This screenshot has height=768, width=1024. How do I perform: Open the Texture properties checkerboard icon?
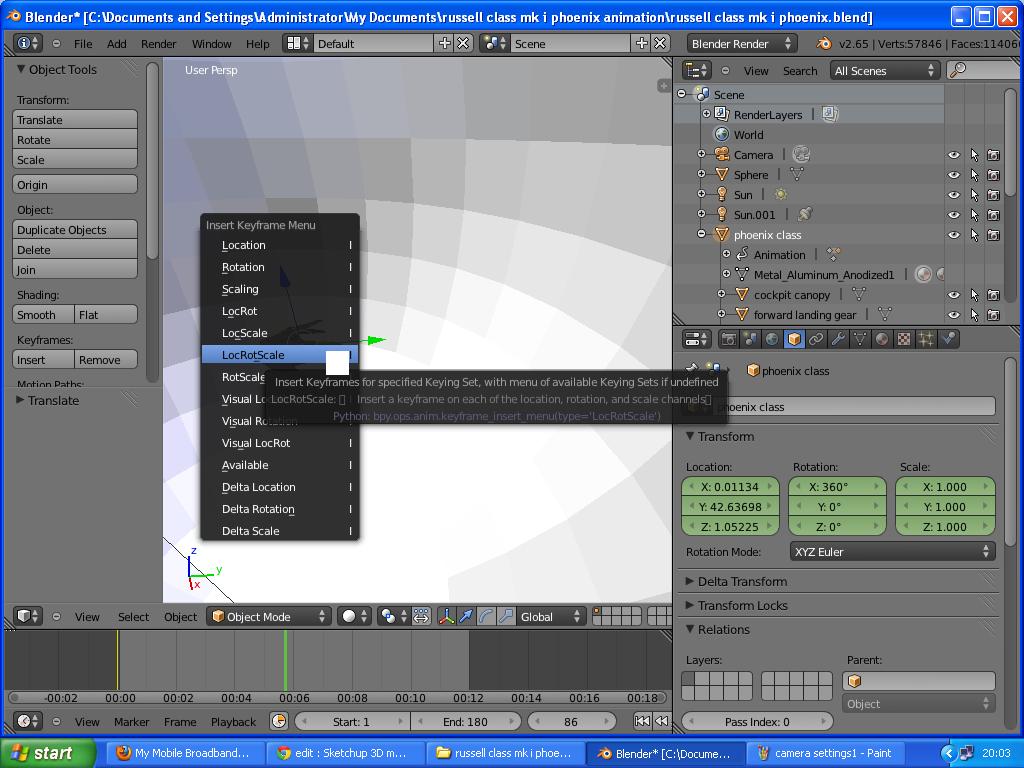[904, 339]
